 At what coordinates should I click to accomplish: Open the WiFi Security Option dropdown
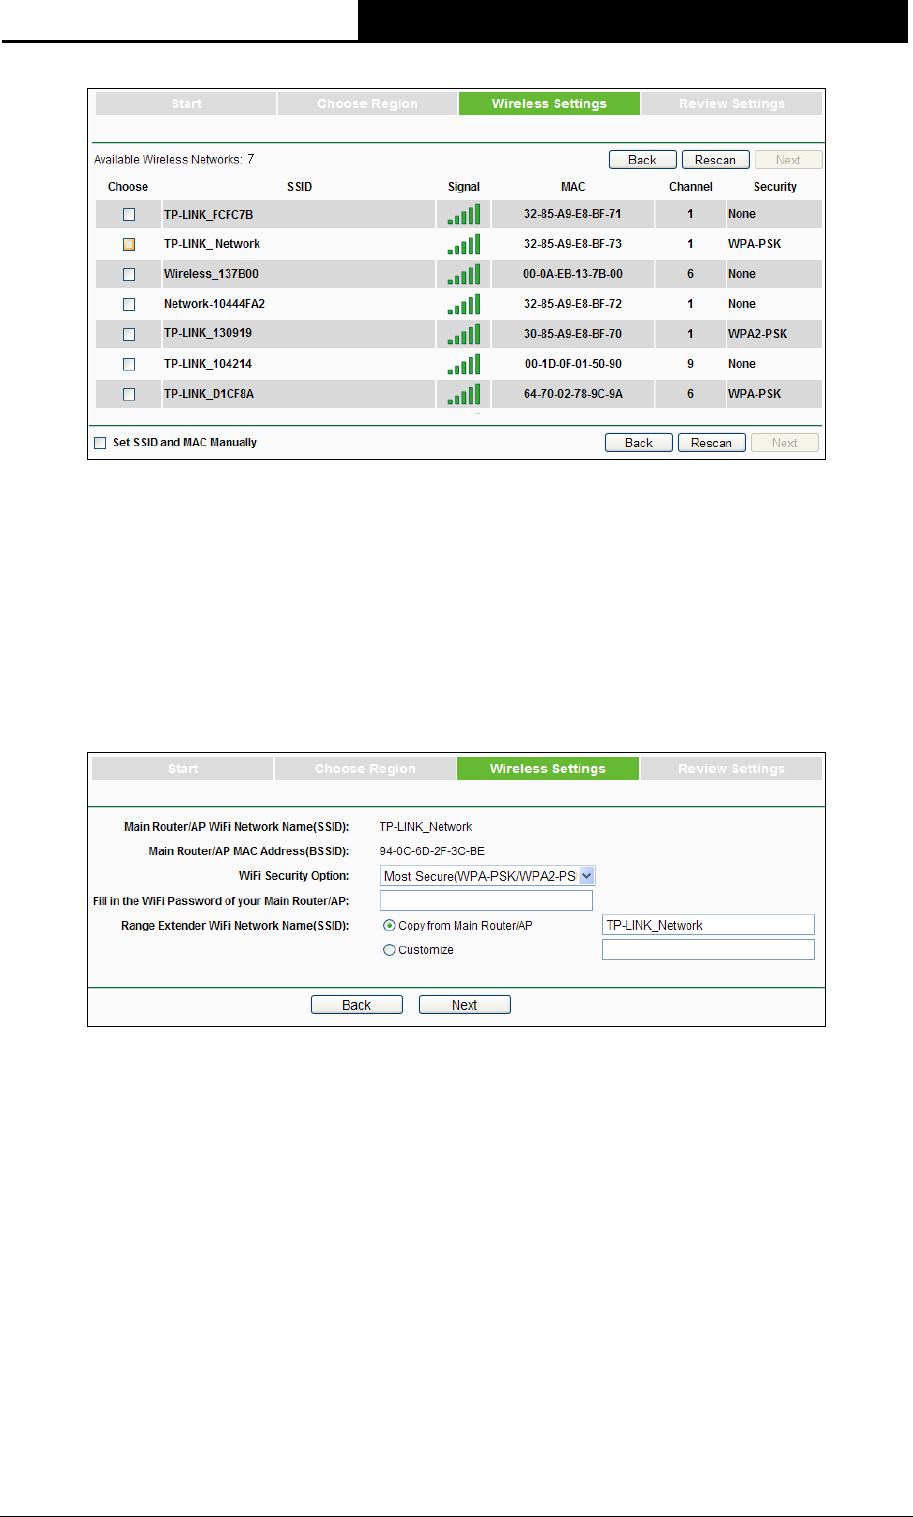[x=488, y=876]
